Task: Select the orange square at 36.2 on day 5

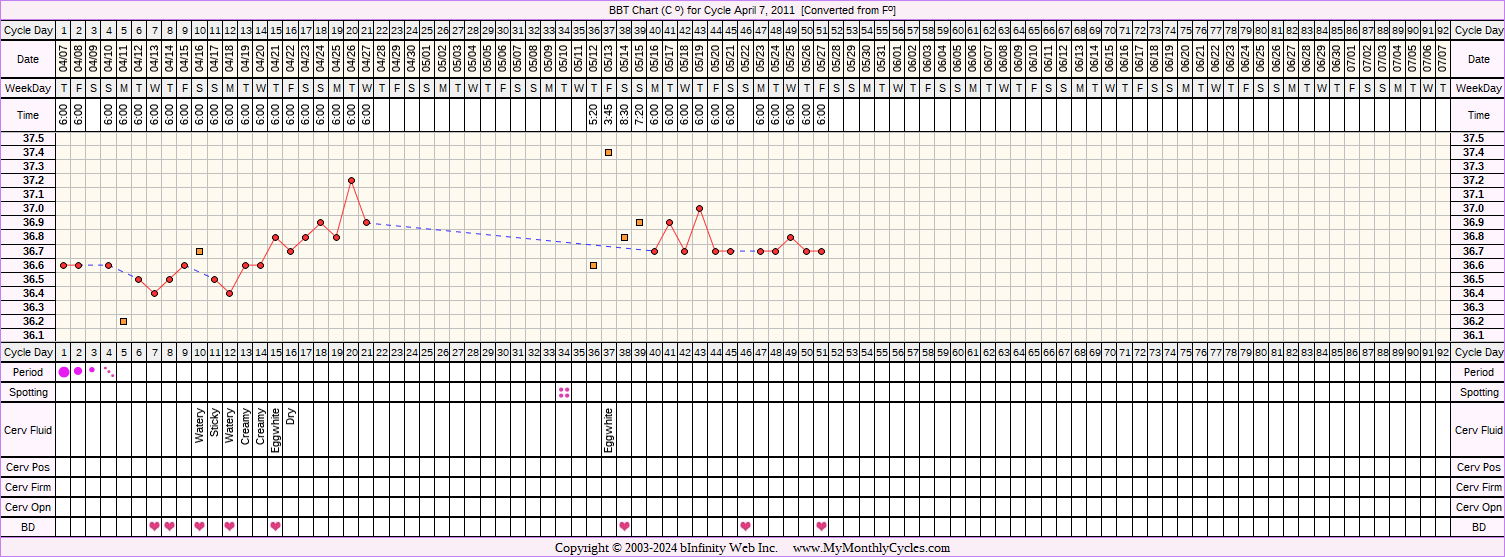Action: (124, 321)
